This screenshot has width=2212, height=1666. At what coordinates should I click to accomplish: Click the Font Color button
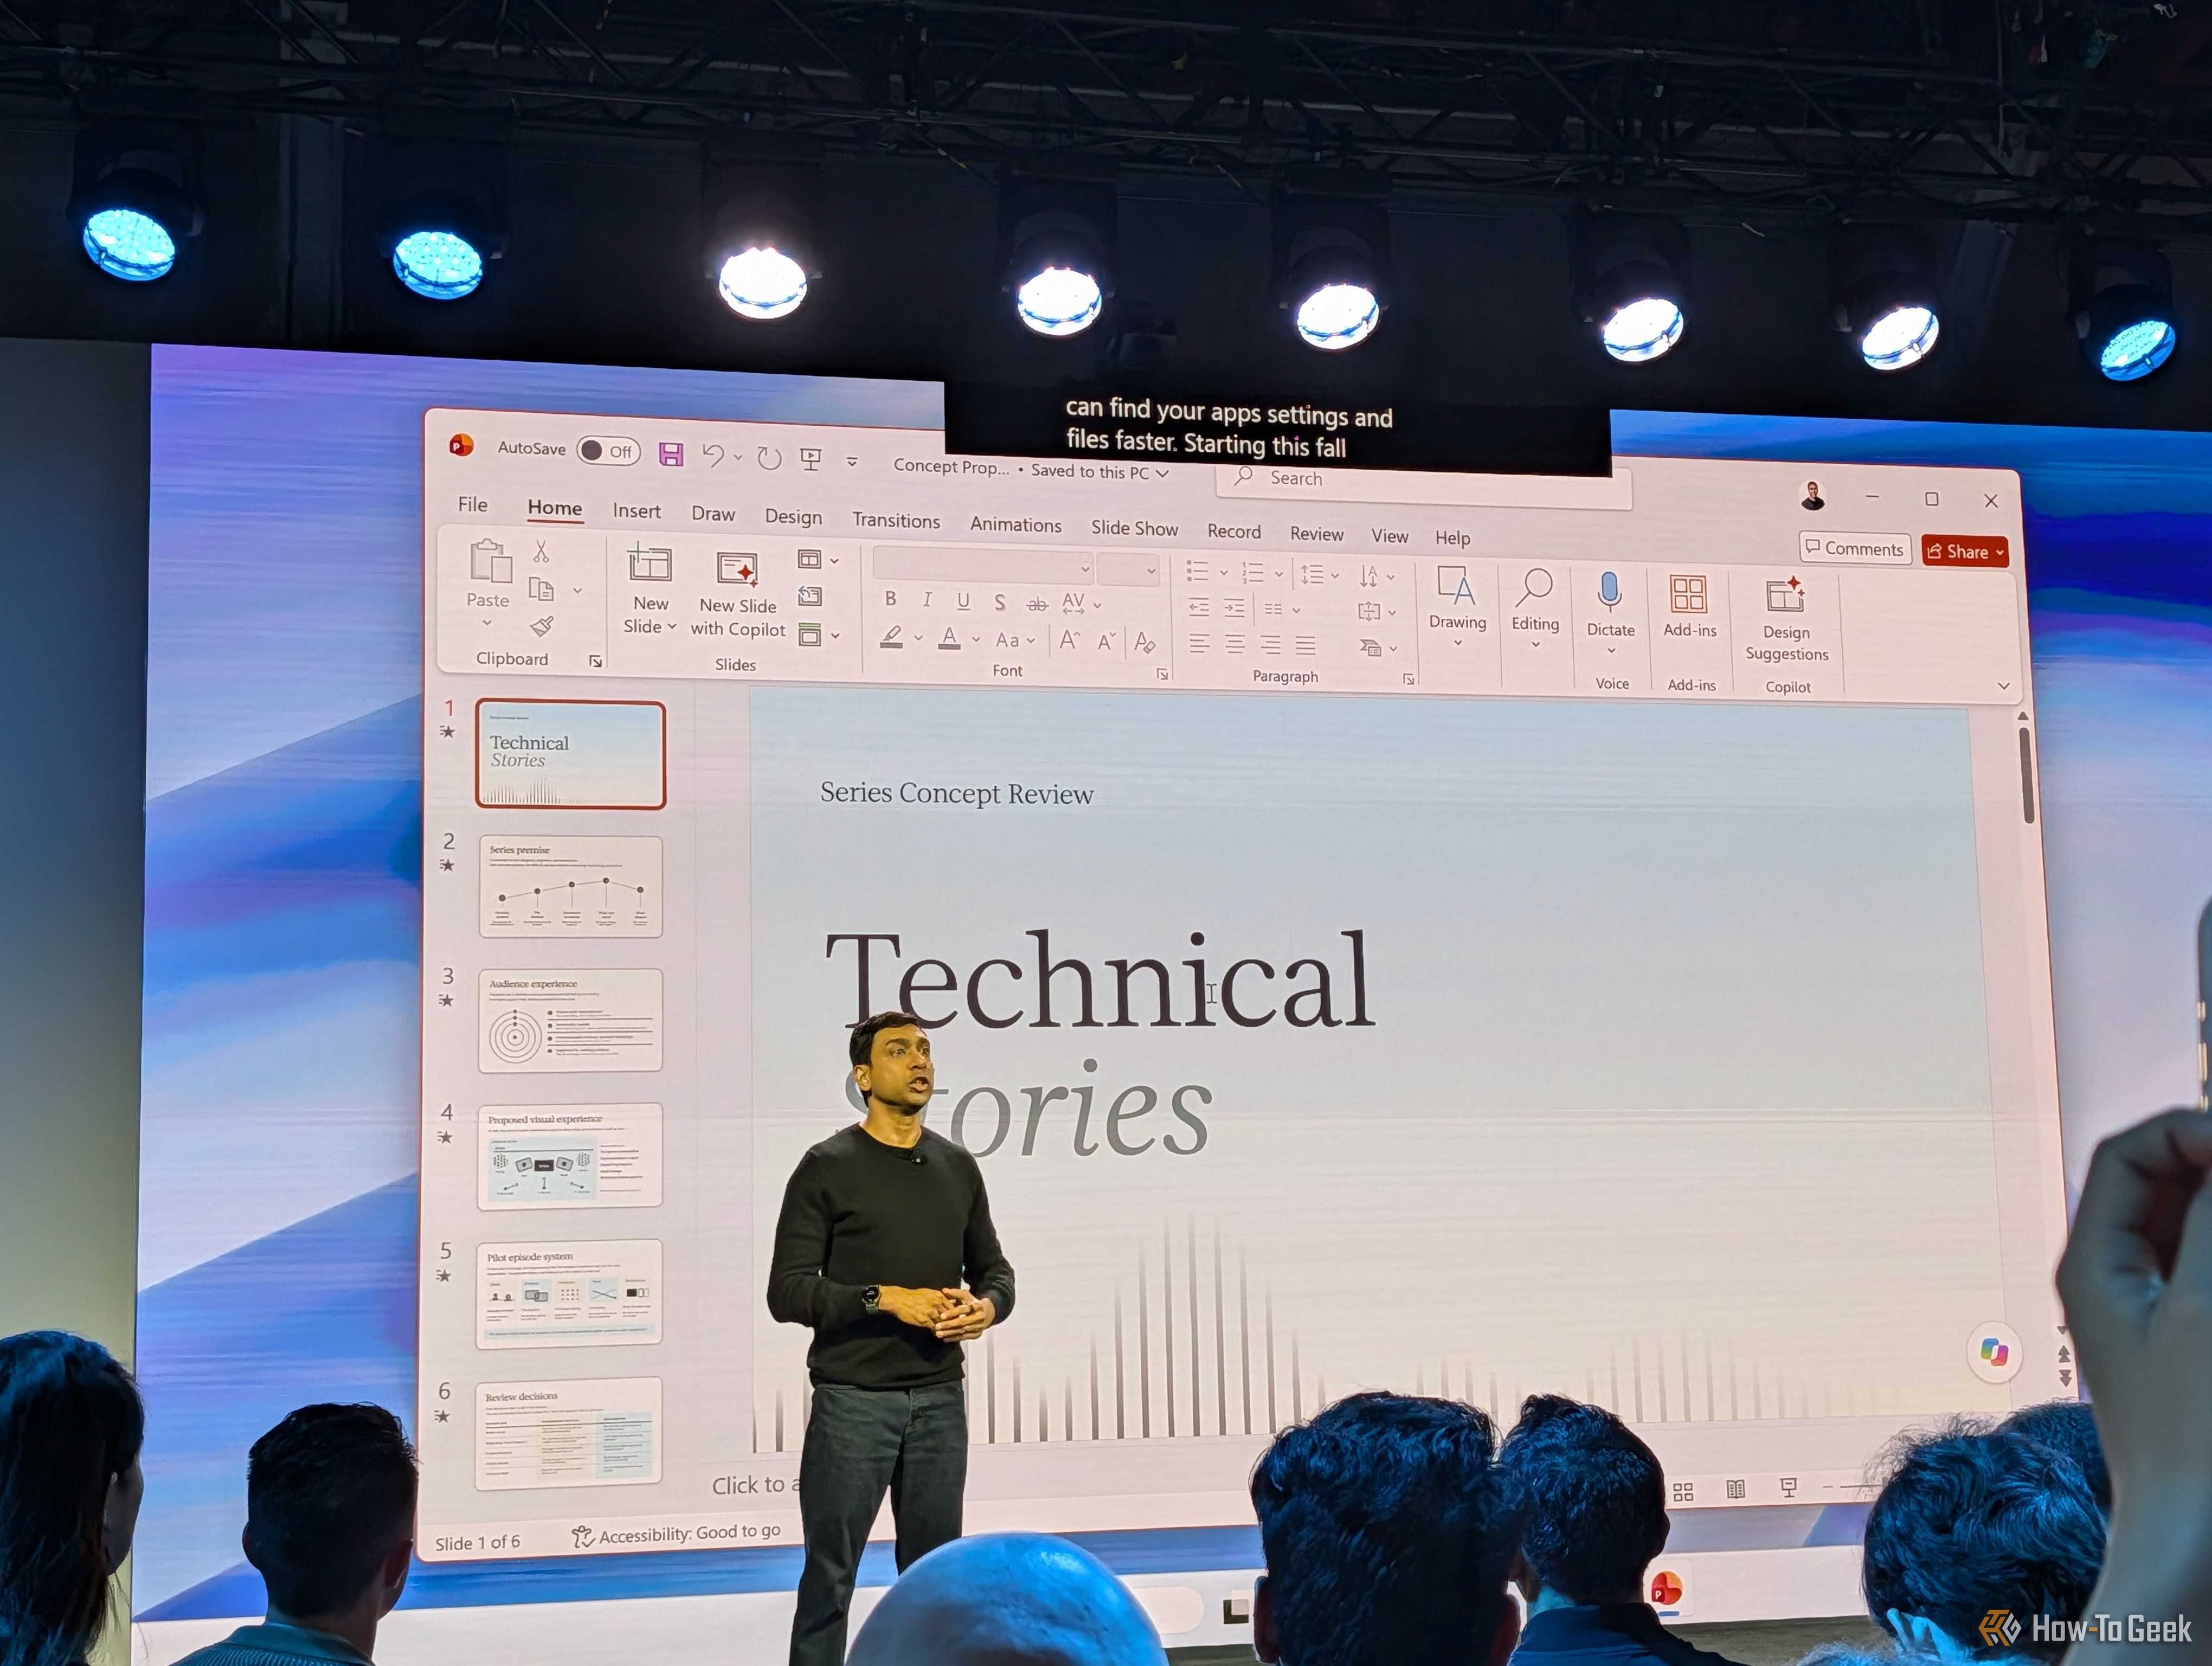click(x=950, y=638)
